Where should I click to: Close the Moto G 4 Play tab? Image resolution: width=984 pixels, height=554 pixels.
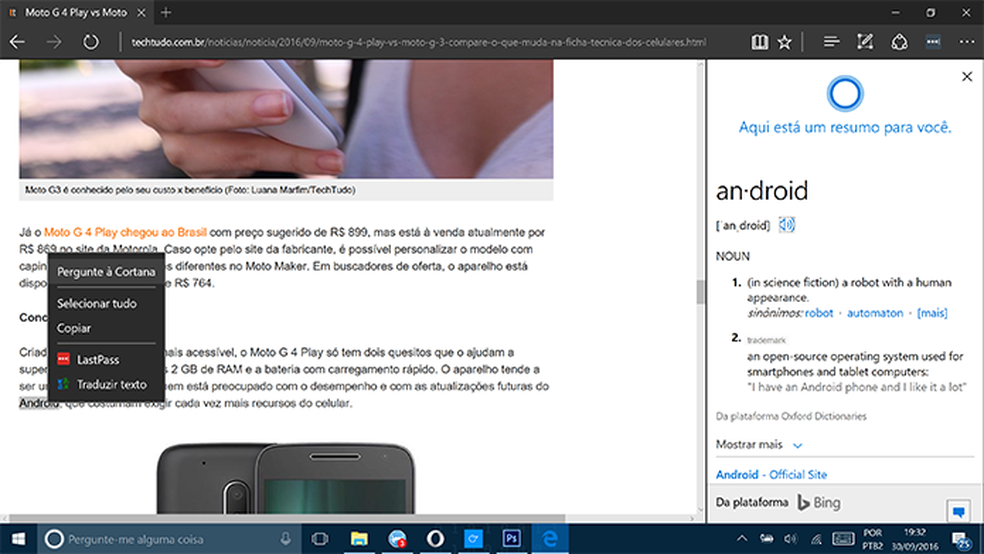pos(142,12)
